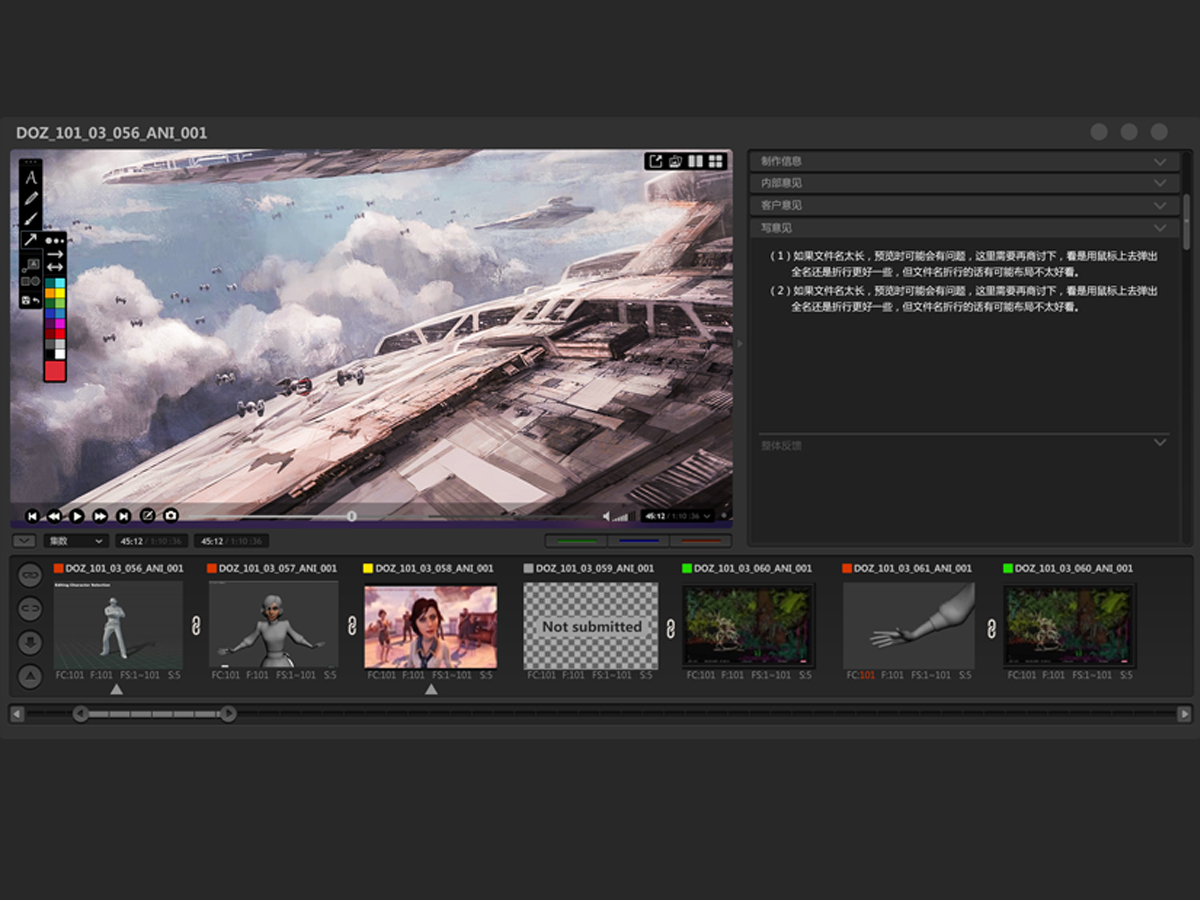Open the 集数 dropdown
The image size is (1200, 900).
point(75,541)
